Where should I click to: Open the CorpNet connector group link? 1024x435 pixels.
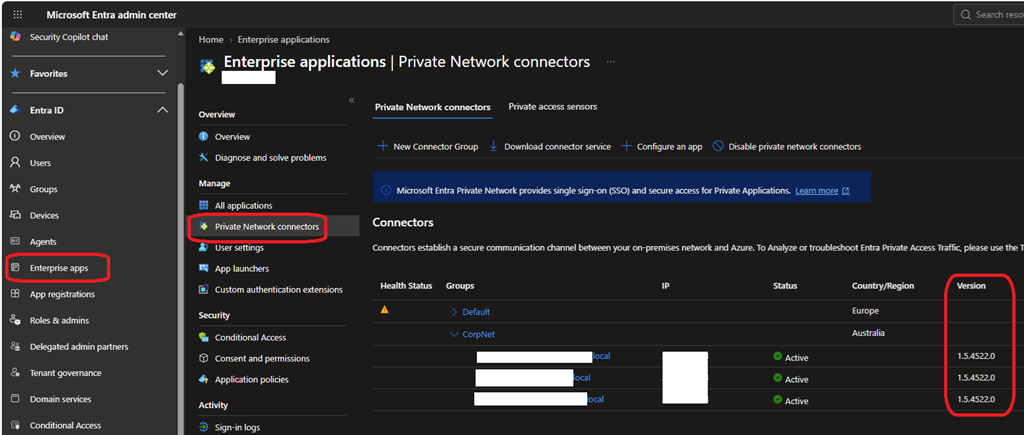(x=479, y=334)
